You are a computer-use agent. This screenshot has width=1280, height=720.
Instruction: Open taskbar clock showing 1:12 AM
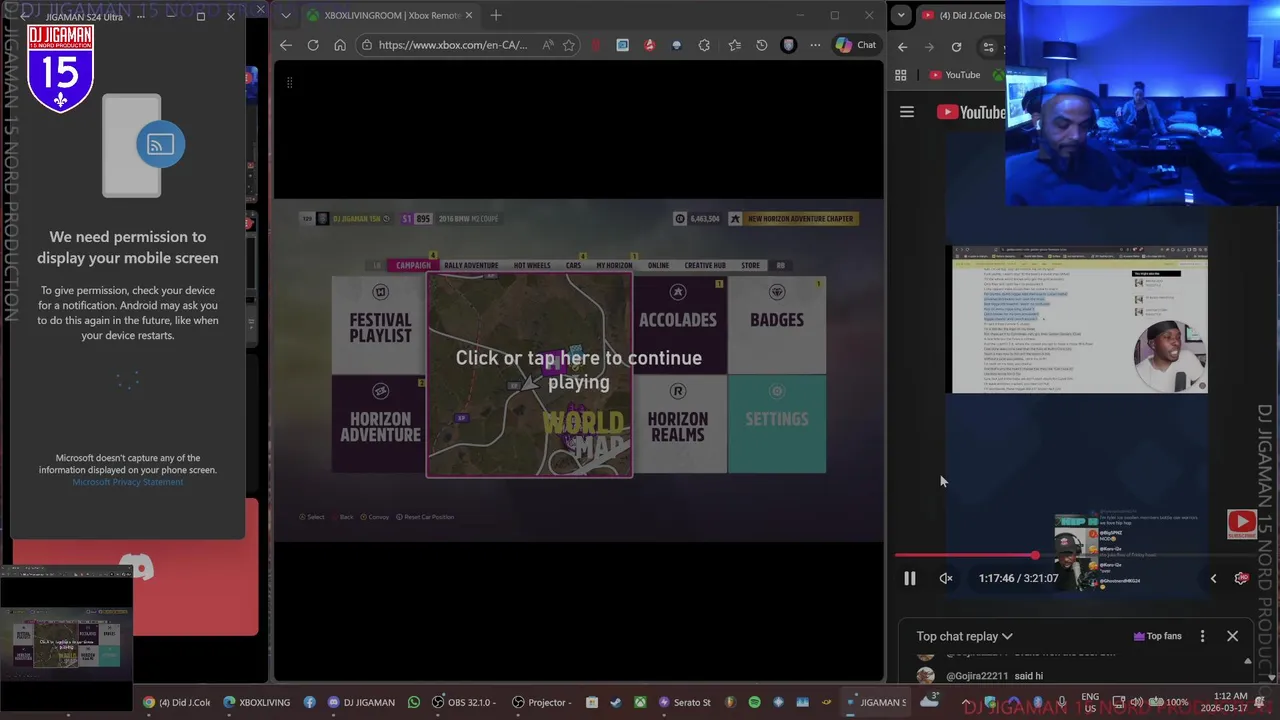click(1226, 702)
